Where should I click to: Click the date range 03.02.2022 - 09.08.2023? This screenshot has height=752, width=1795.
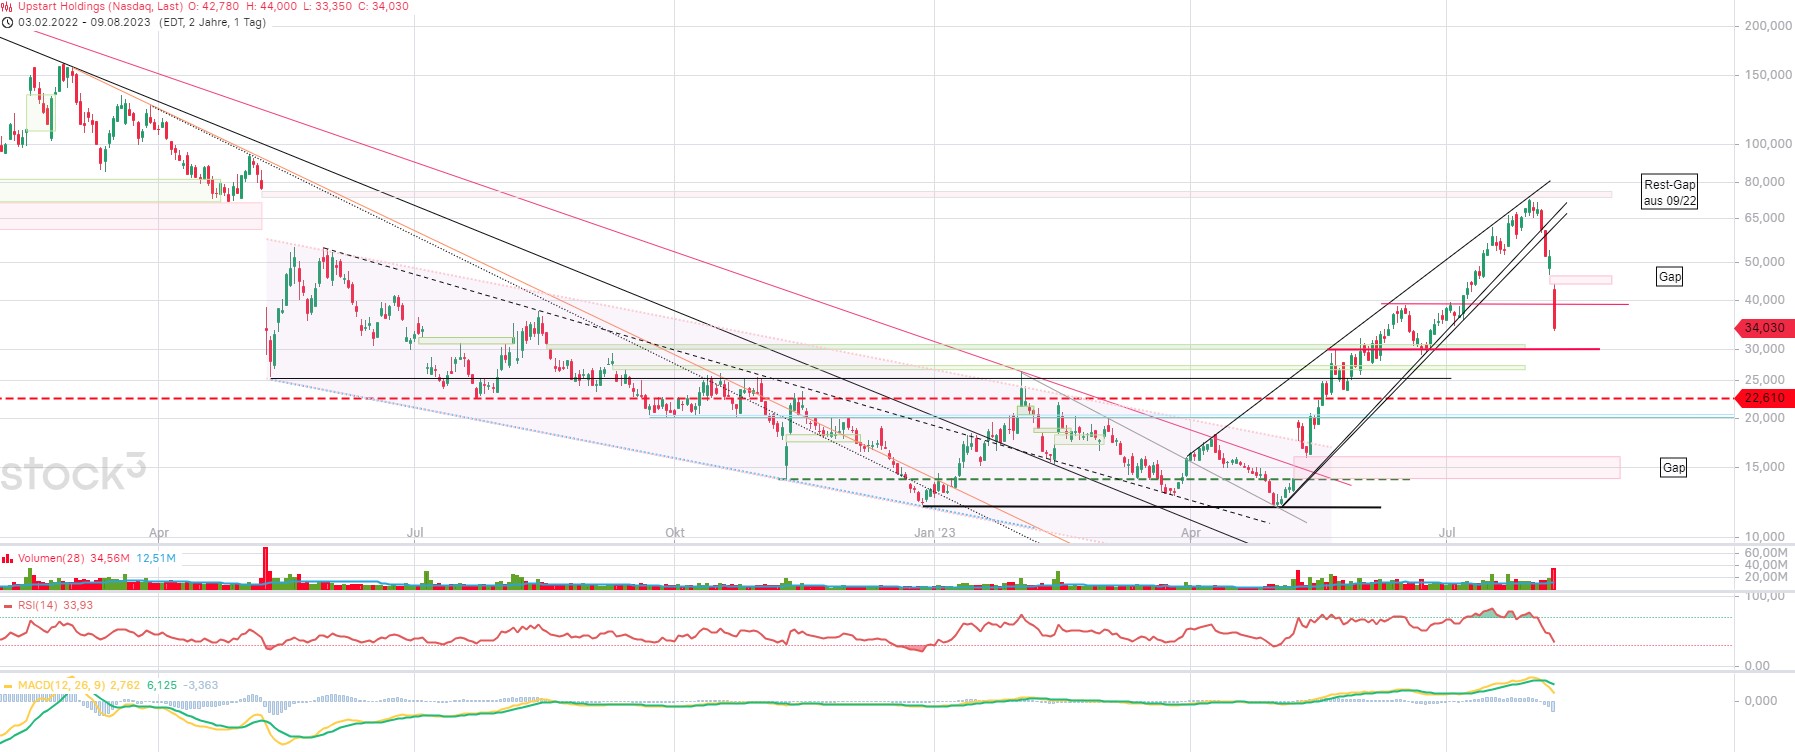tap(84, 22)
